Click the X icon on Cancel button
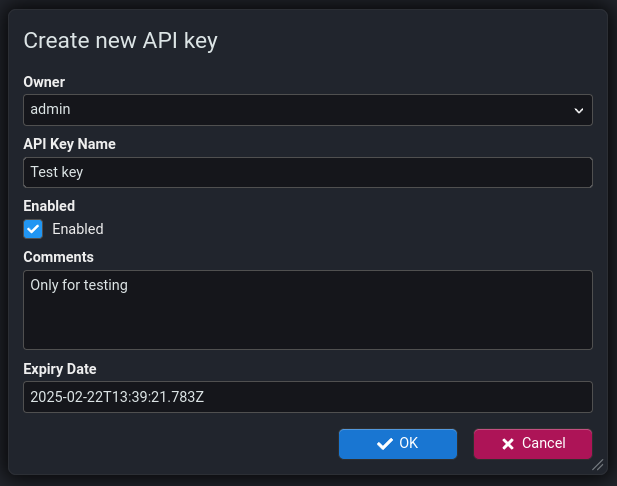Image resolution: width=617 pixels, height=486 pixels. pos(508,444)
